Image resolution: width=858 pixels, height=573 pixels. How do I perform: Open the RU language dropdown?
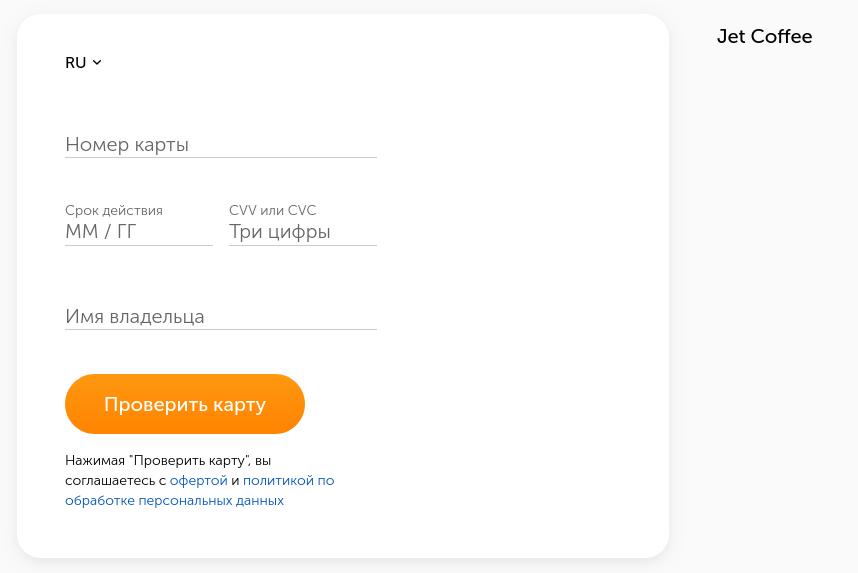[x=77, y=63]
